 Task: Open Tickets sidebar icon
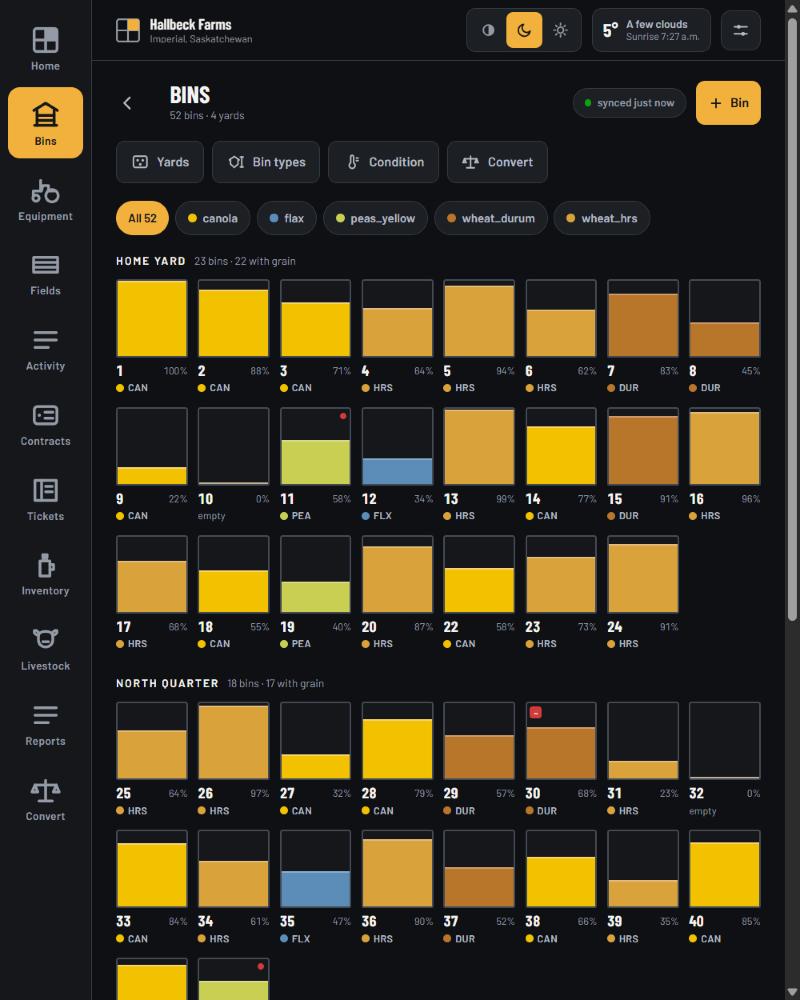click(x=45, y=490)
